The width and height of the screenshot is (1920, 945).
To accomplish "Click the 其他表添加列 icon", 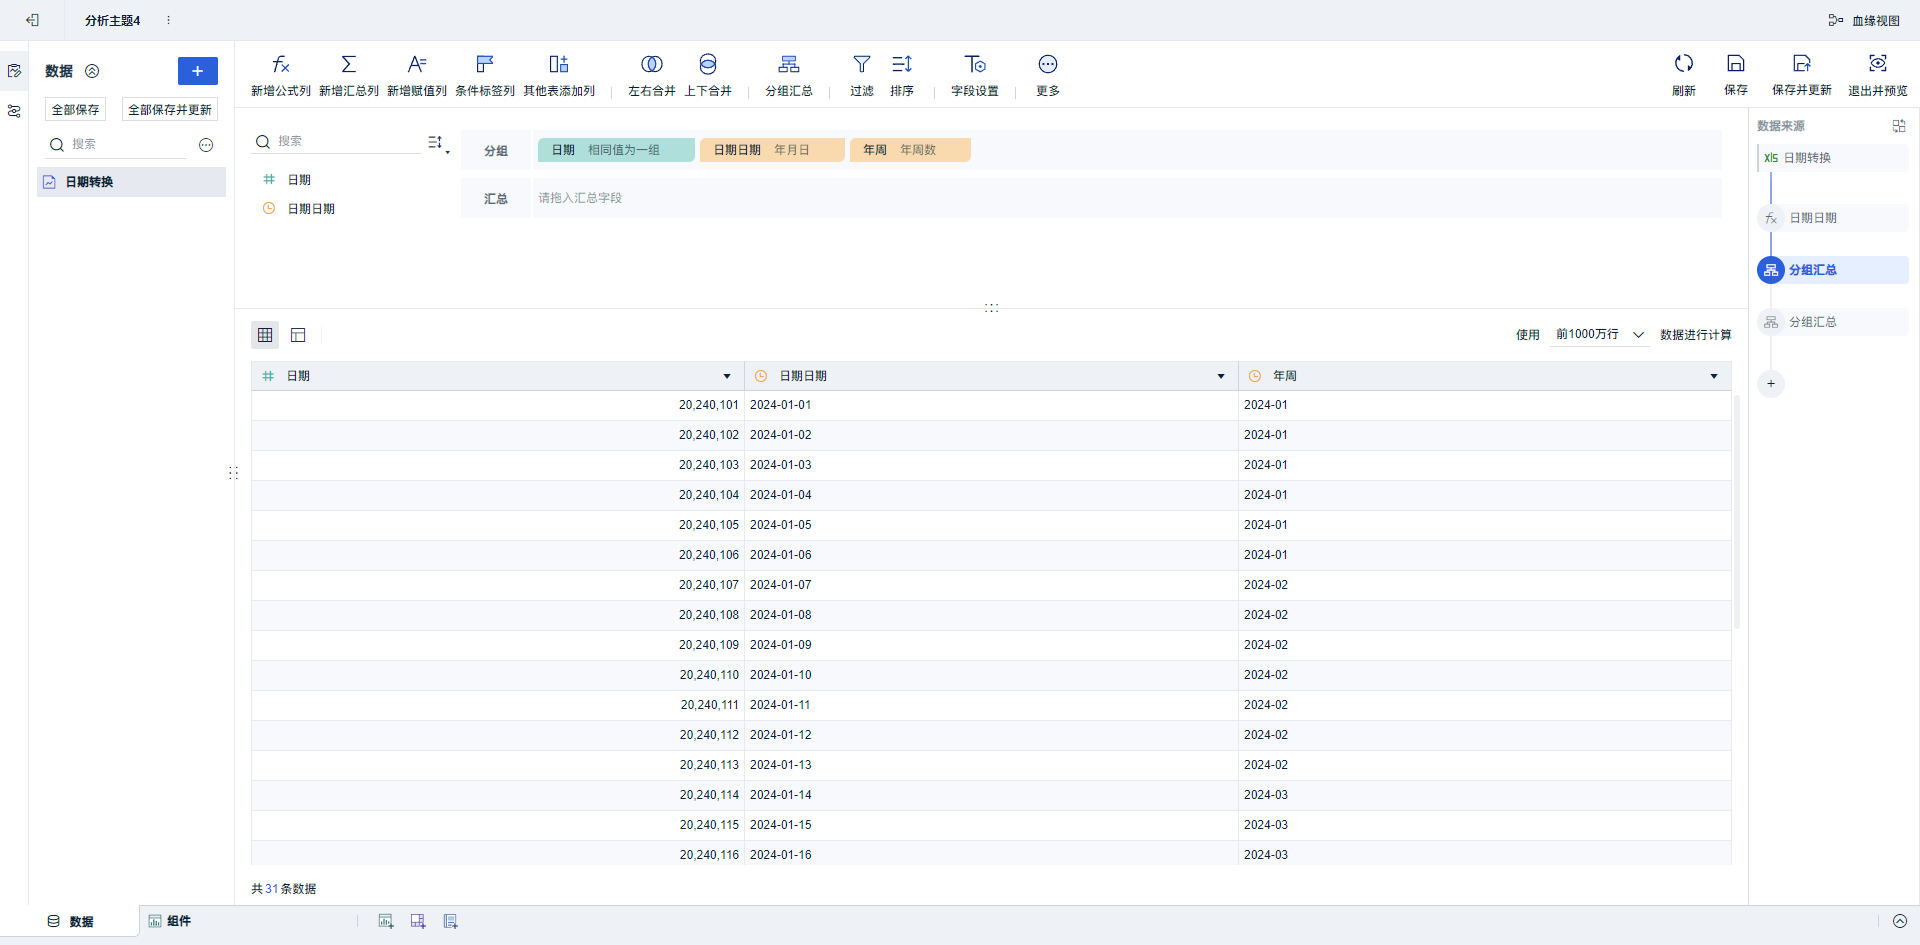I will (559, 64).
